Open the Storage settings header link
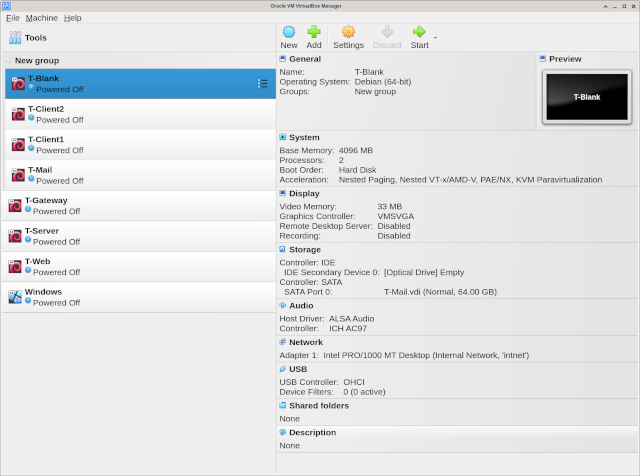This screenshot has width=640, height=476. click(x=305, y=249)
